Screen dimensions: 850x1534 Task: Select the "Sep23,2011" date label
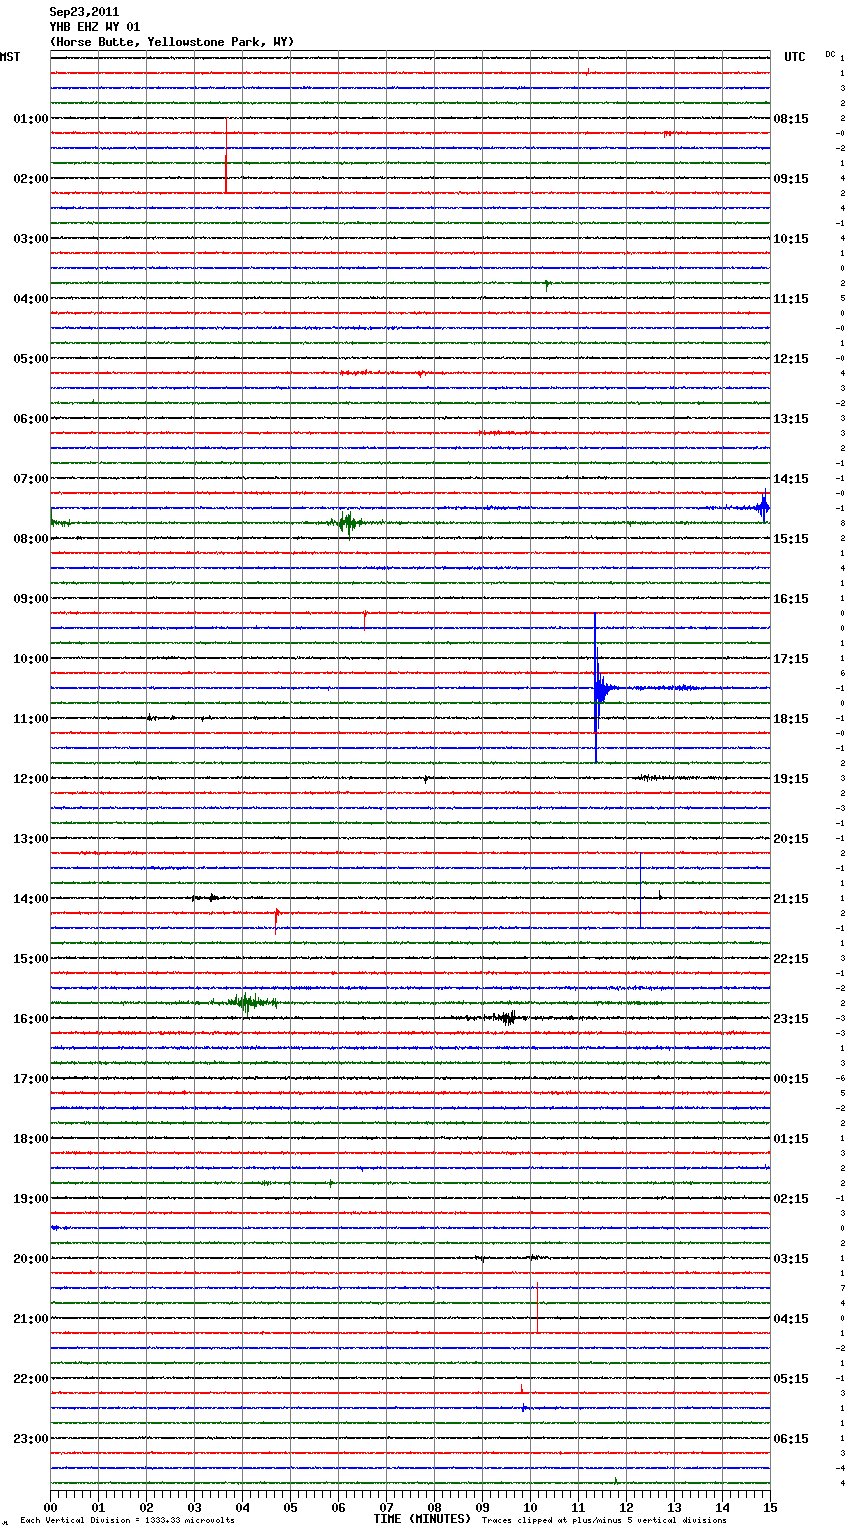(84, 12)
